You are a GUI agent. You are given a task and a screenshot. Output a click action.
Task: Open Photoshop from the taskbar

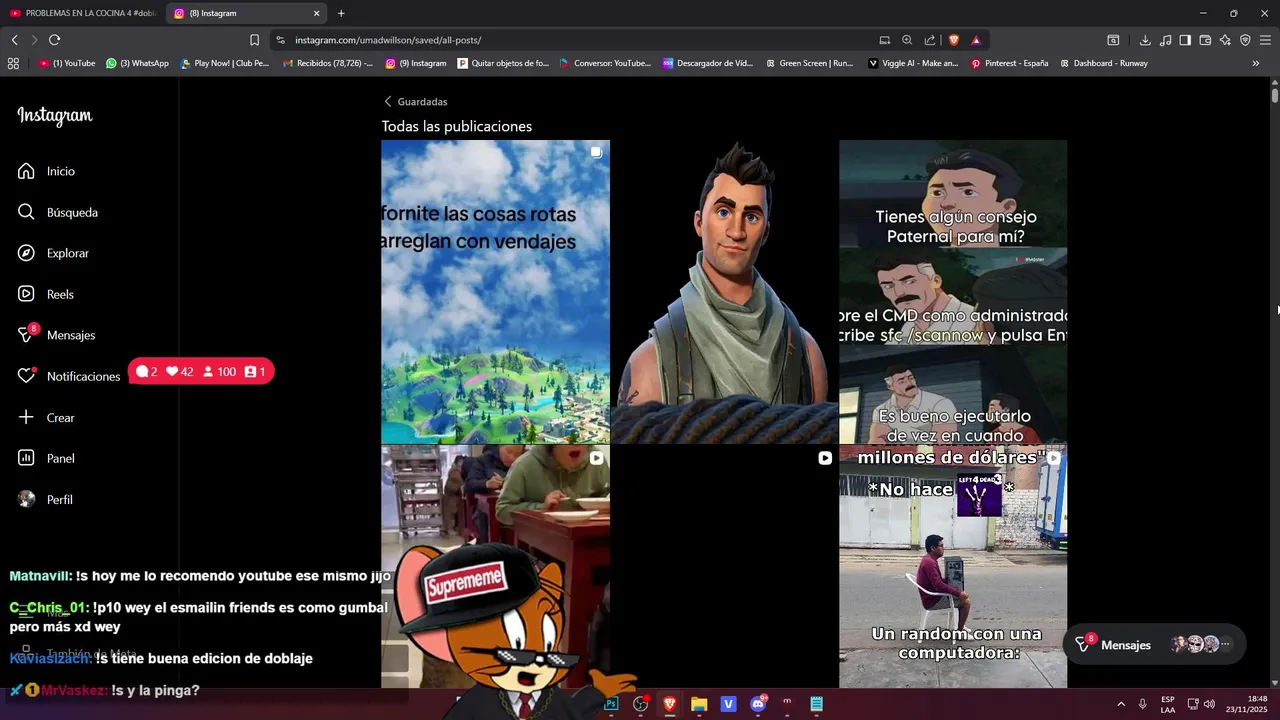(611, 704)
